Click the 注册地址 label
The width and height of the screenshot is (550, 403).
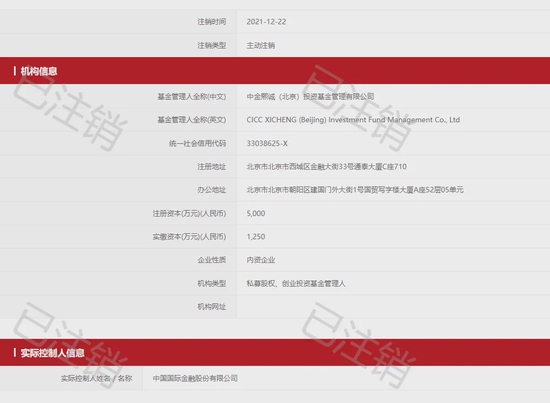point(212,167)
